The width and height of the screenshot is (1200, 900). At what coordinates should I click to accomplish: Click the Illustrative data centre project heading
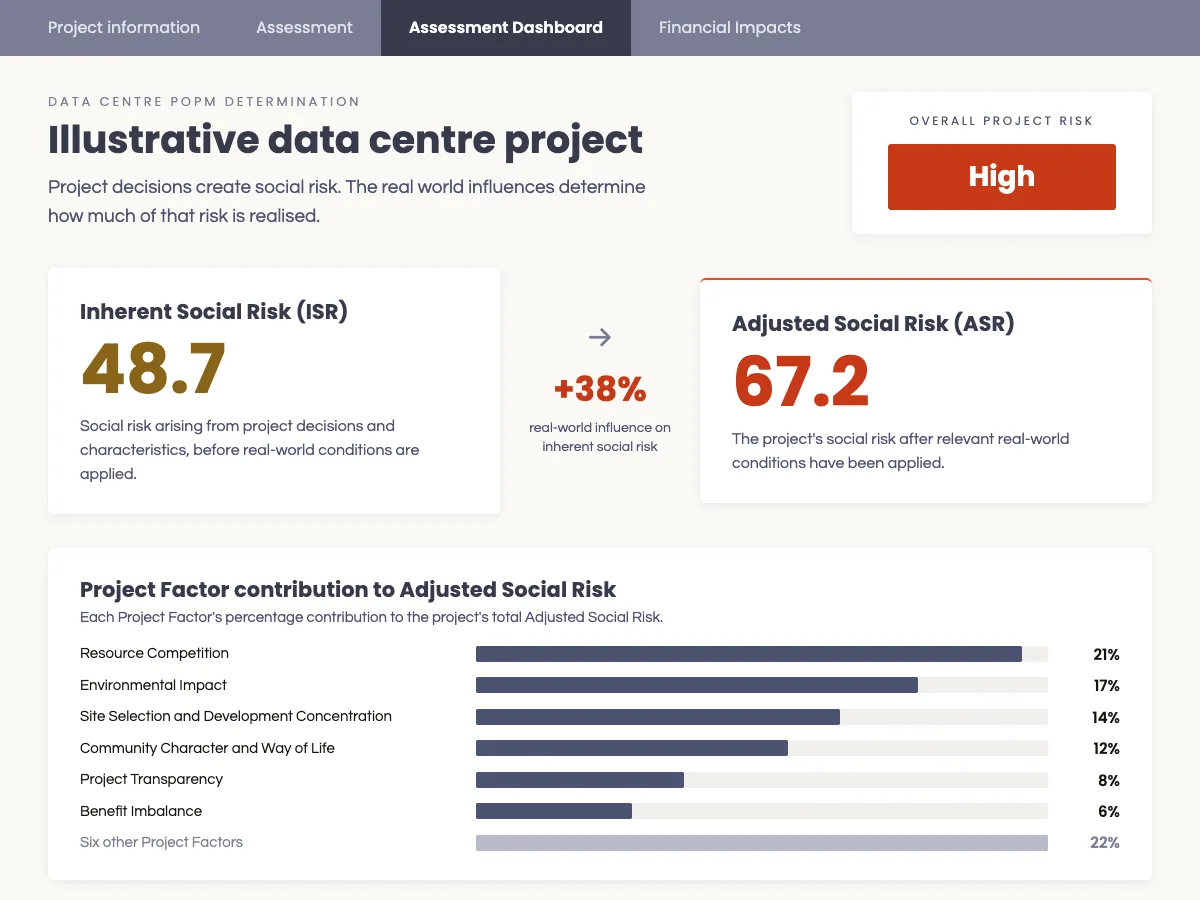[345, 139]
